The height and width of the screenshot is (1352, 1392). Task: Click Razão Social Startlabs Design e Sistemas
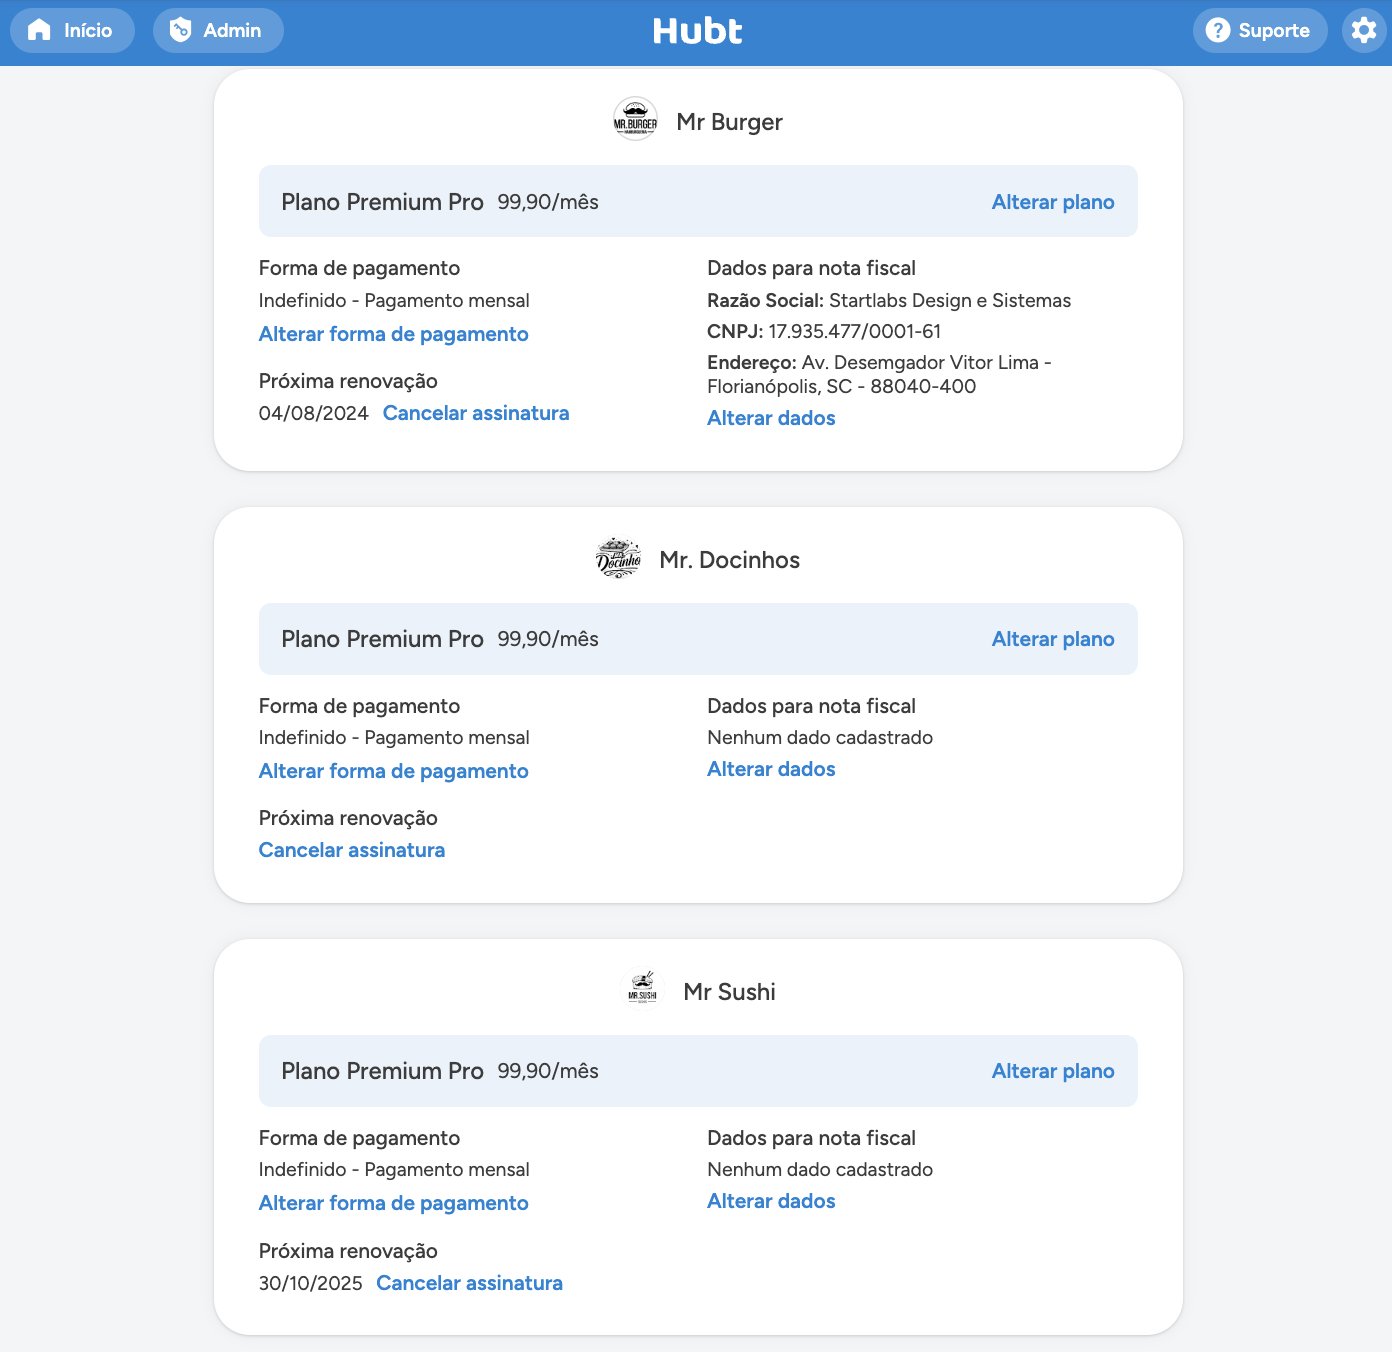889,300
